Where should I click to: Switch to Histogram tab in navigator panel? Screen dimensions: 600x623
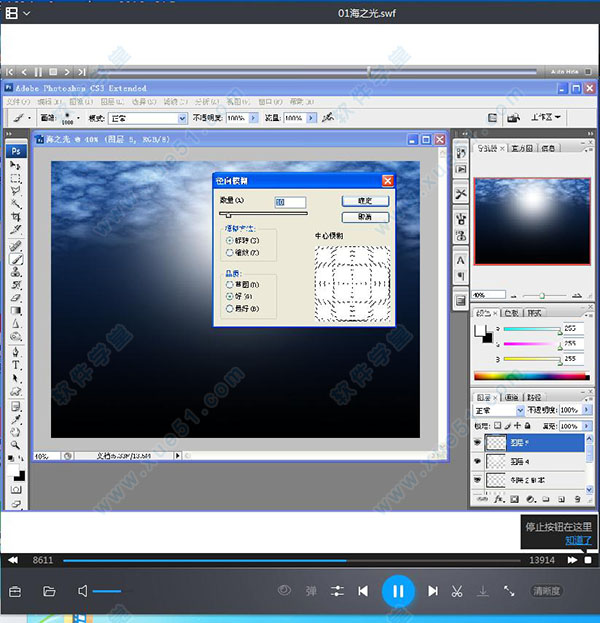tap(522, 148)
